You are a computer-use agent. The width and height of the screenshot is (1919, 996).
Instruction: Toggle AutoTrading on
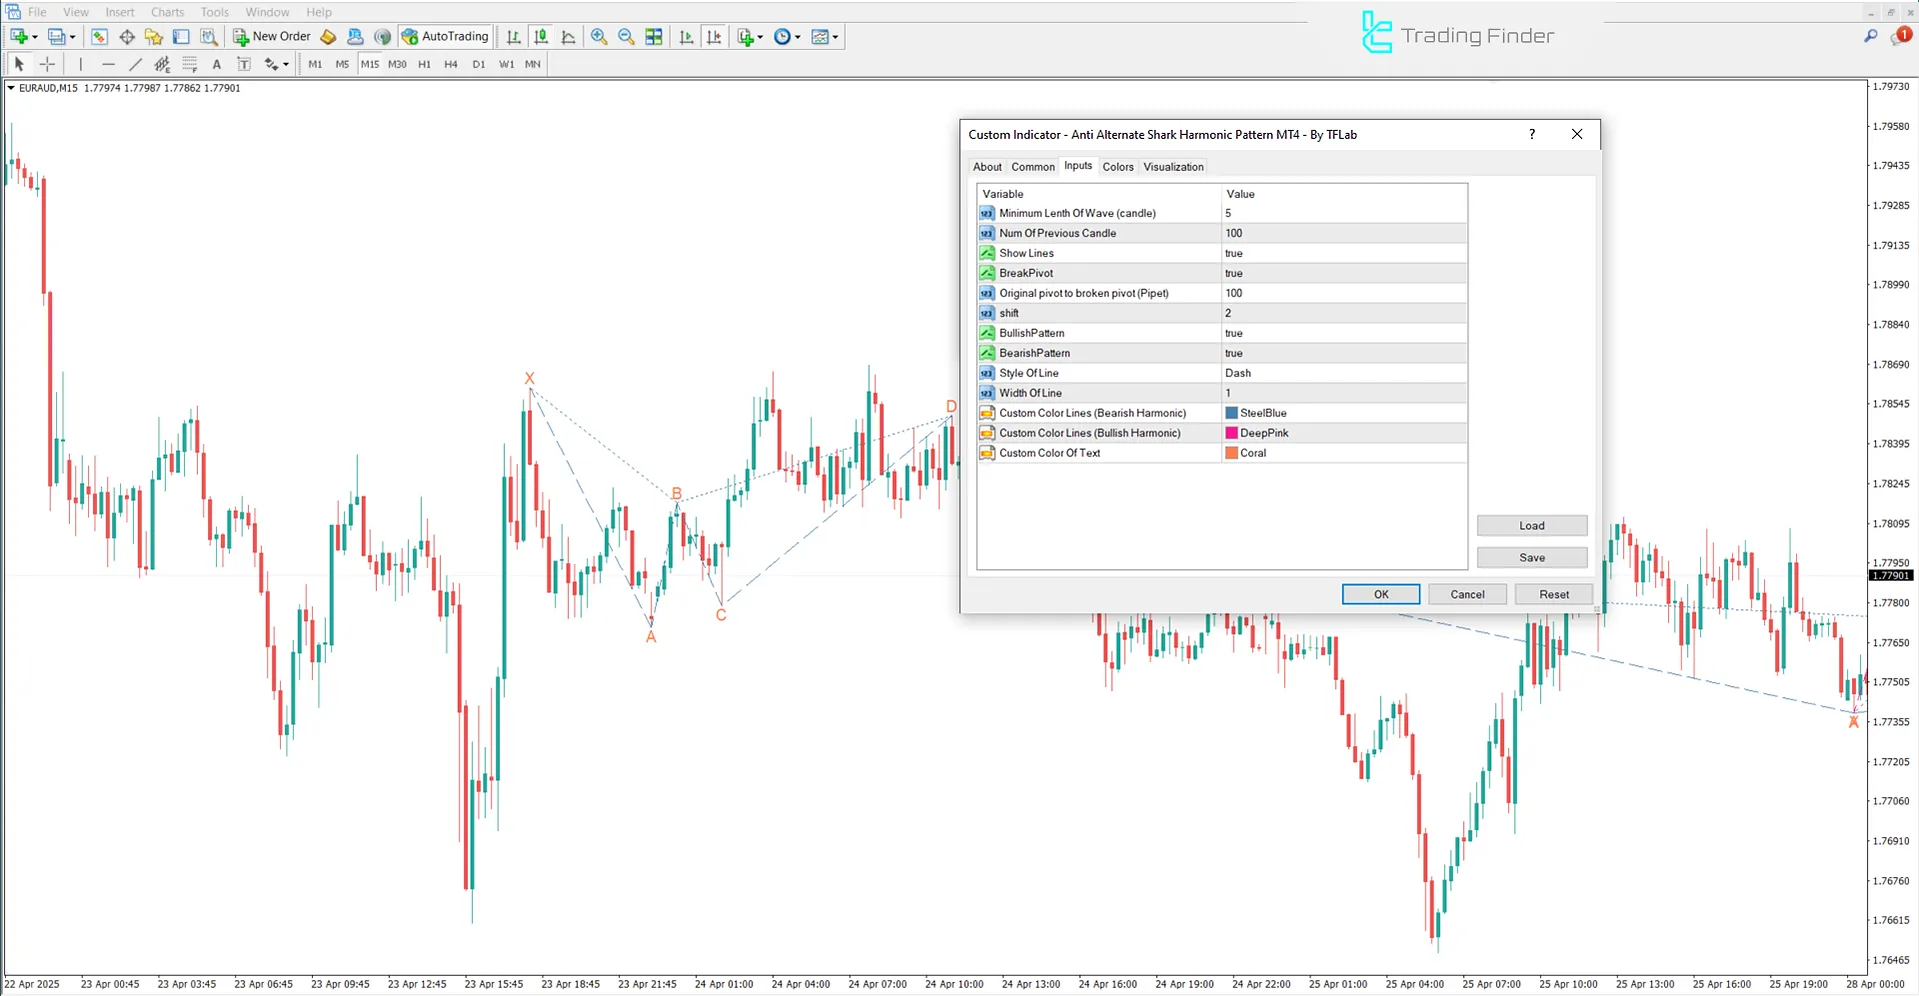tap(445, 36)
